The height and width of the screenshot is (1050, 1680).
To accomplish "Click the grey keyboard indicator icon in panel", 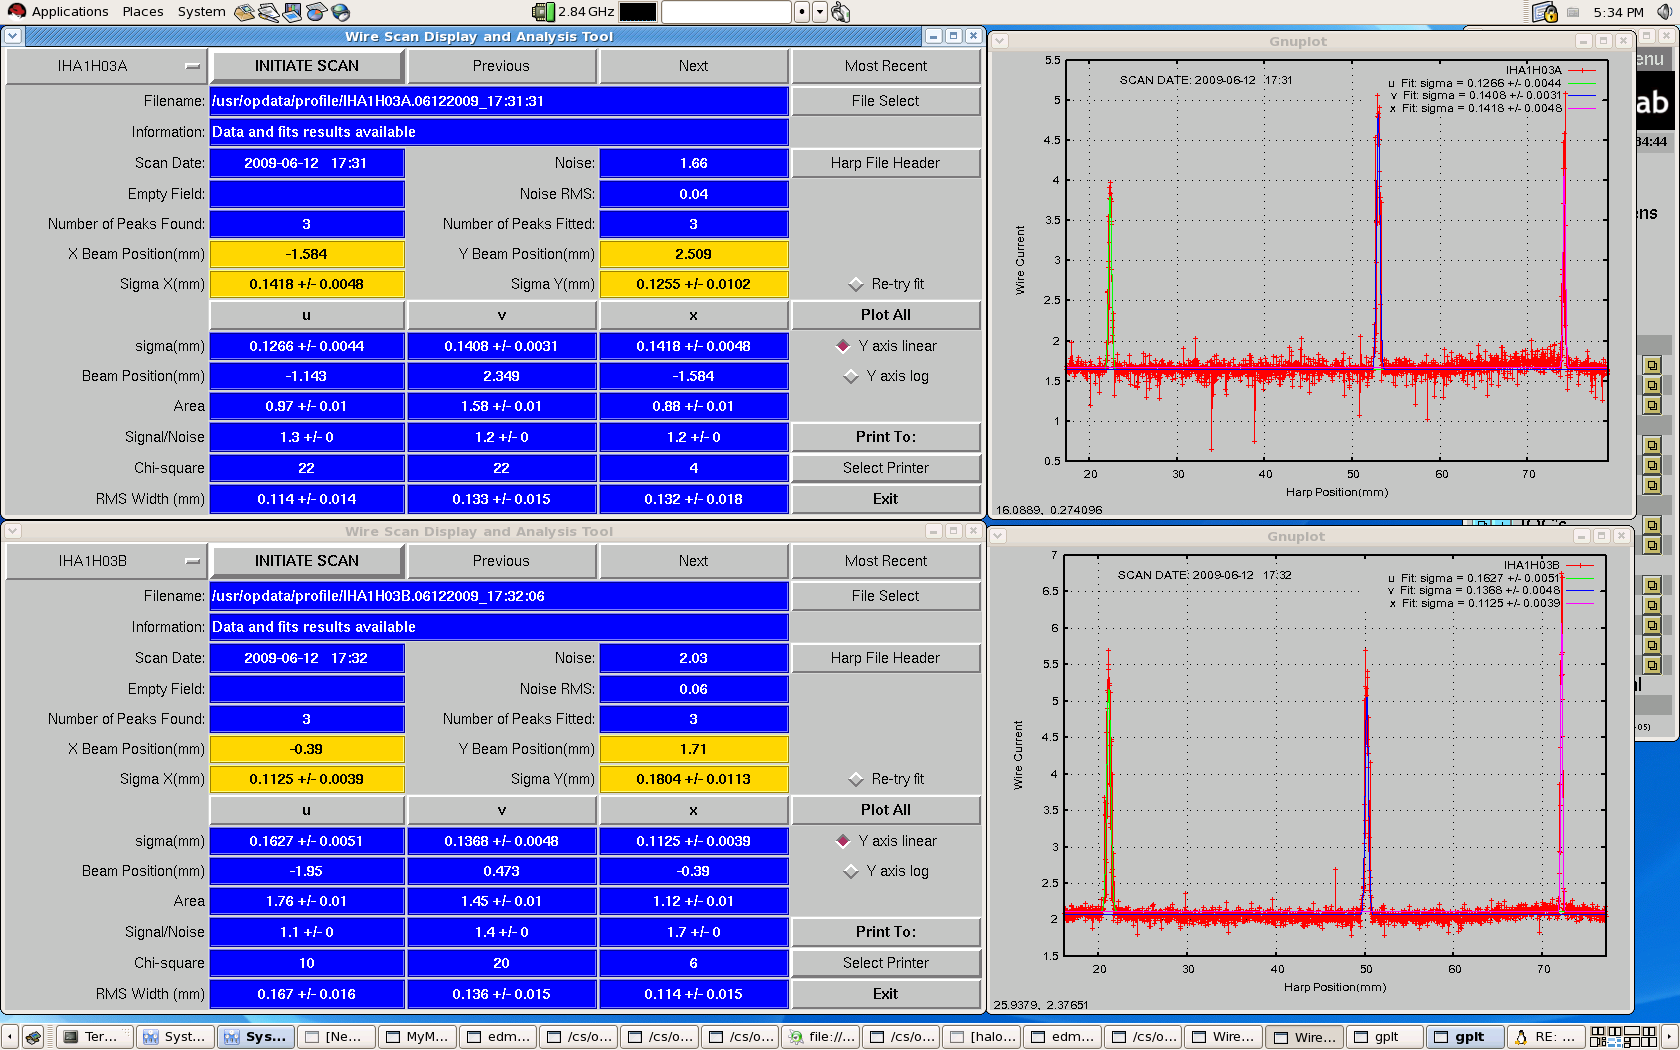I will pyautogui.click(x=1573, y=12).
